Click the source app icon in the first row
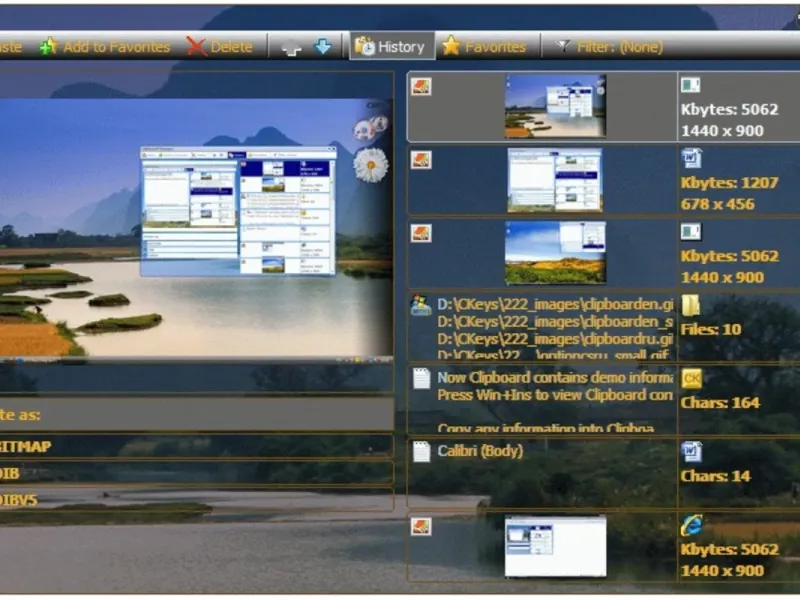The image size is (800, 600). pos(690,85)
